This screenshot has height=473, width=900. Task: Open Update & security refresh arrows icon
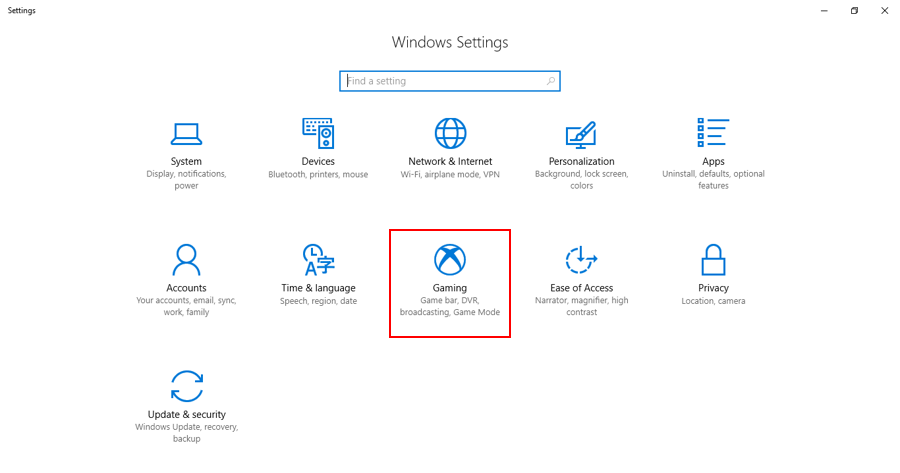[187, 386]
